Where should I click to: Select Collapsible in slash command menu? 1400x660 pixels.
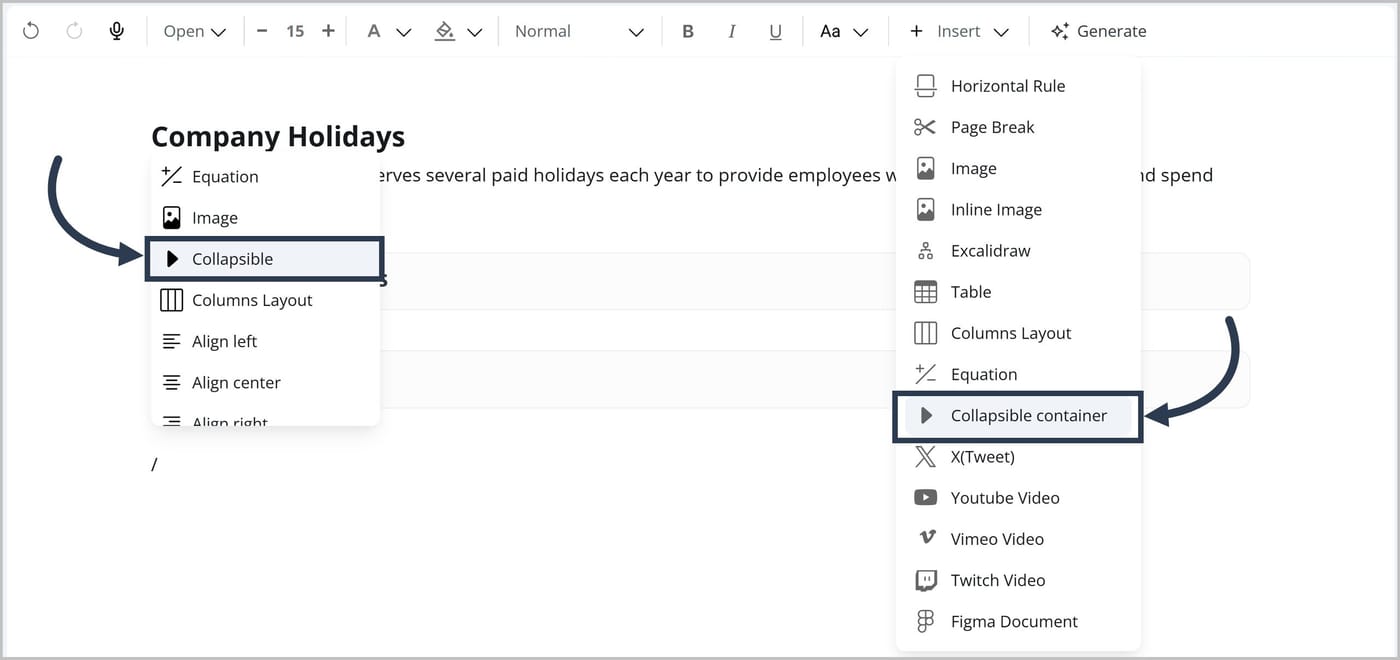[x=265, y=259]
